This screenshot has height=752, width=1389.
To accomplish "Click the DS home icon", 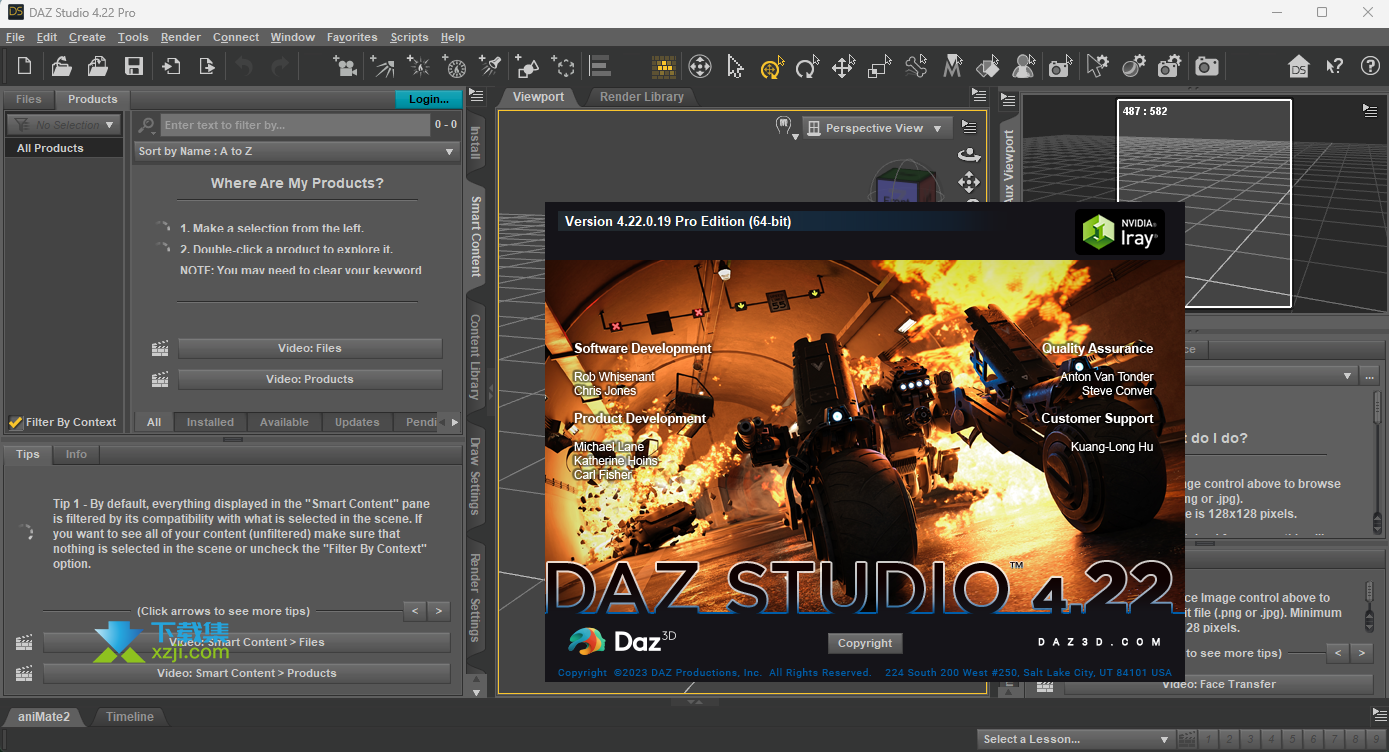I will (x=1298, y=67).
